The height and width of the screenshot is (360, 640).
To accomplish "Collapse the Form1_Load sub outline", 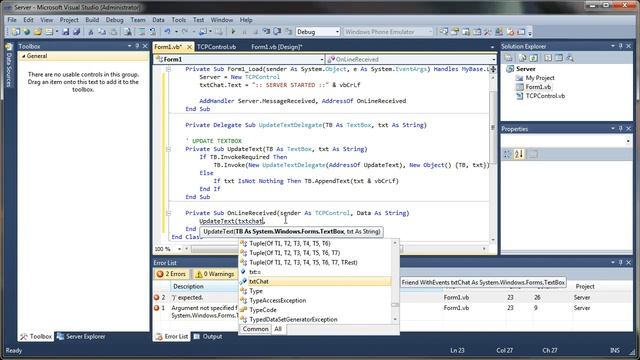I will (x=168, y=69).
